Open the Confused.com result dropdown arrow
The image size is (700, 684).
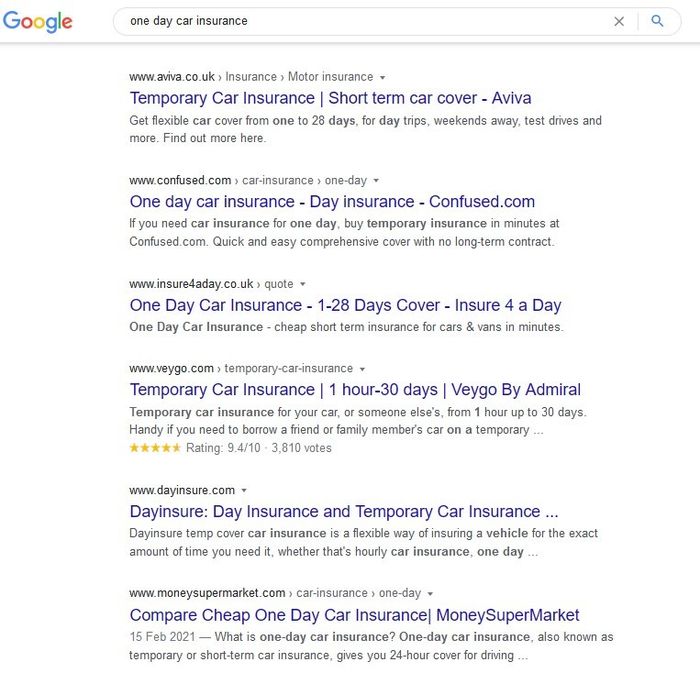[x=376, y=181]
